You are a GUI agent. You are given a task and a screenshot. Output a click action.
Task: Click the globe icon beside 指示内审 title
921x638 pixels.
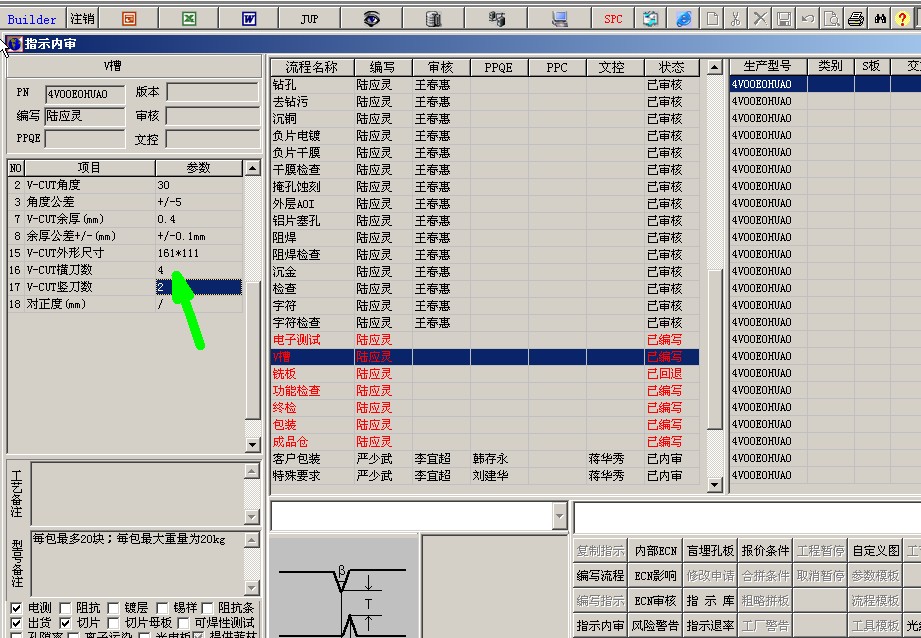[15, 43]
